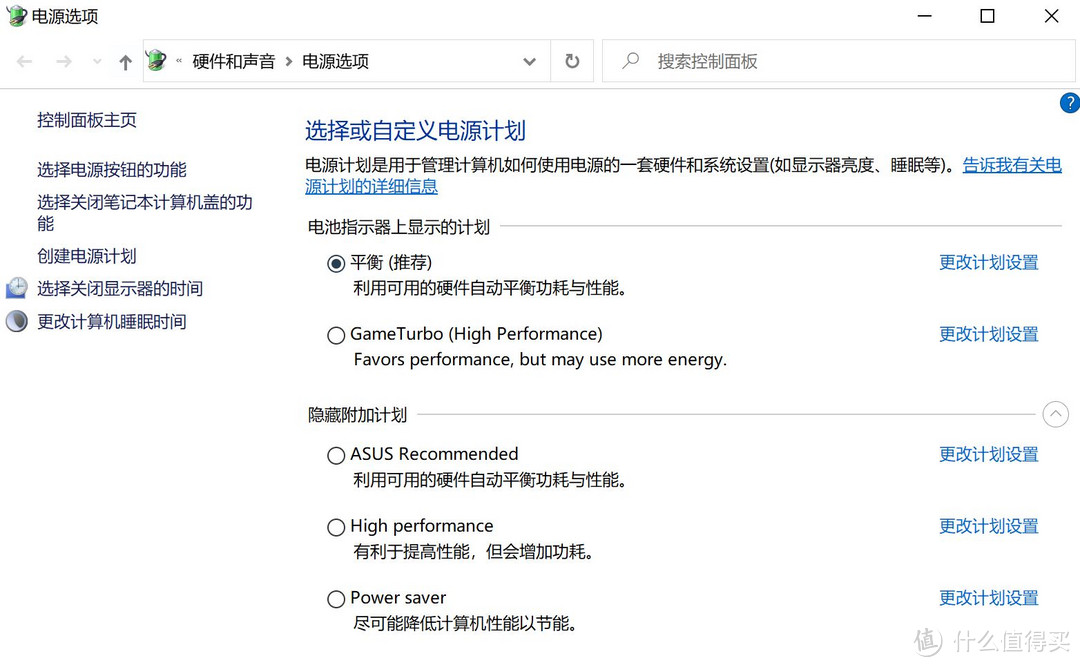Change plan settings for ASUS Recommended
Screen dimensions: 1080x667
(x=989, y=455)
